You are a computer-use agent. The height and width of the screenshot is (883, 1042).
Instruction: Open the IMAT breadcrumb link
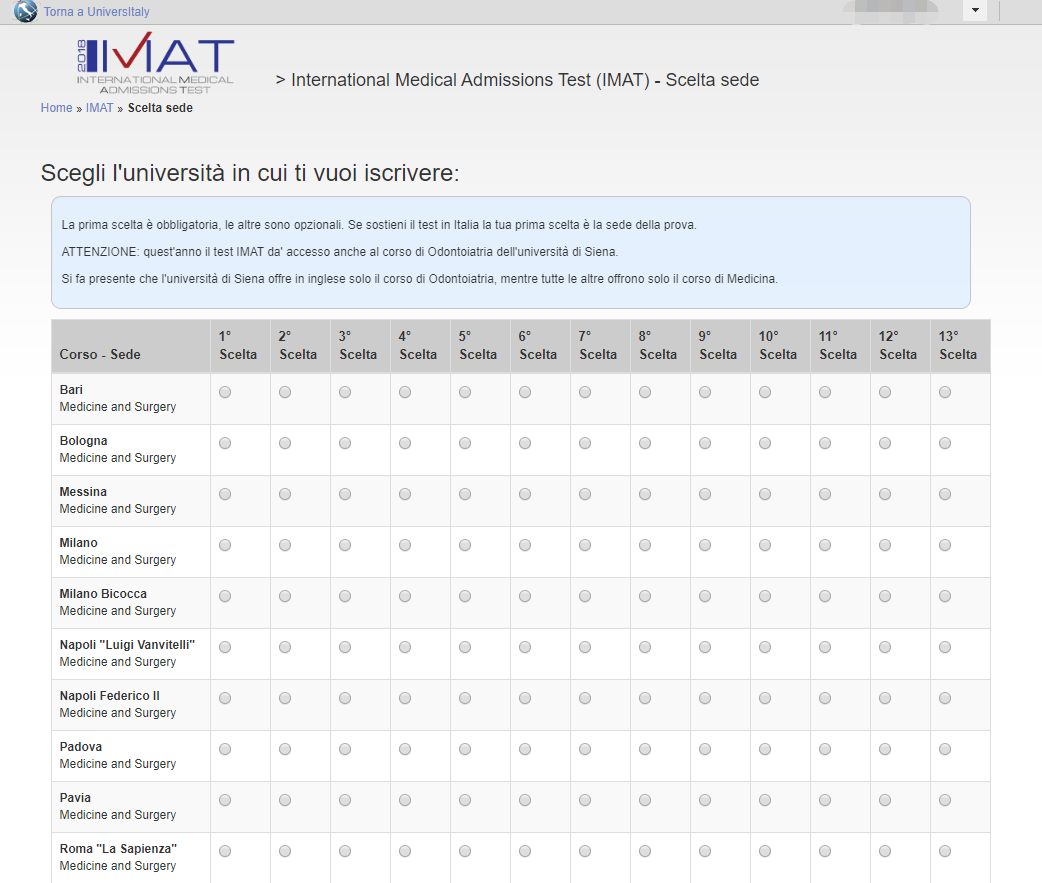[x=100, y=108]
